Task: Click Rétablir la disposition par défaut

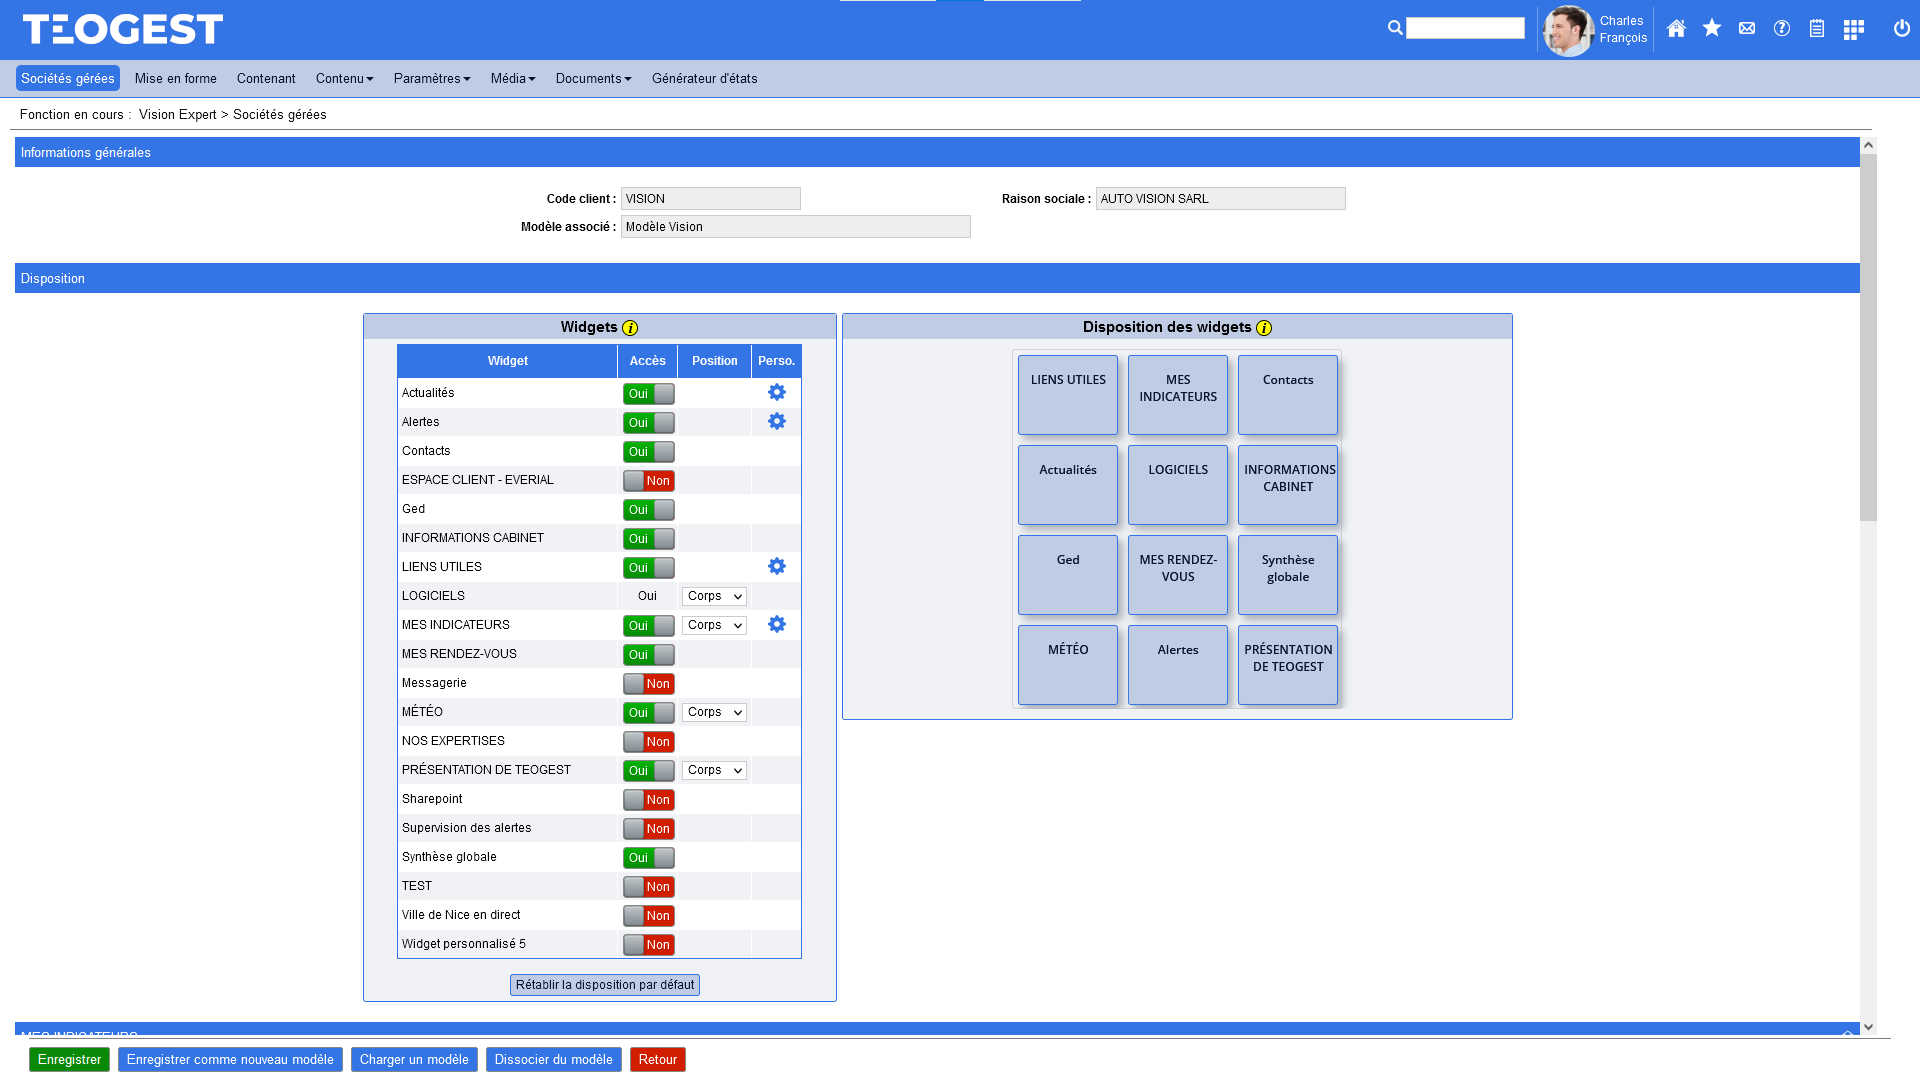Action: pyautogui.click(x=604, y=985)
